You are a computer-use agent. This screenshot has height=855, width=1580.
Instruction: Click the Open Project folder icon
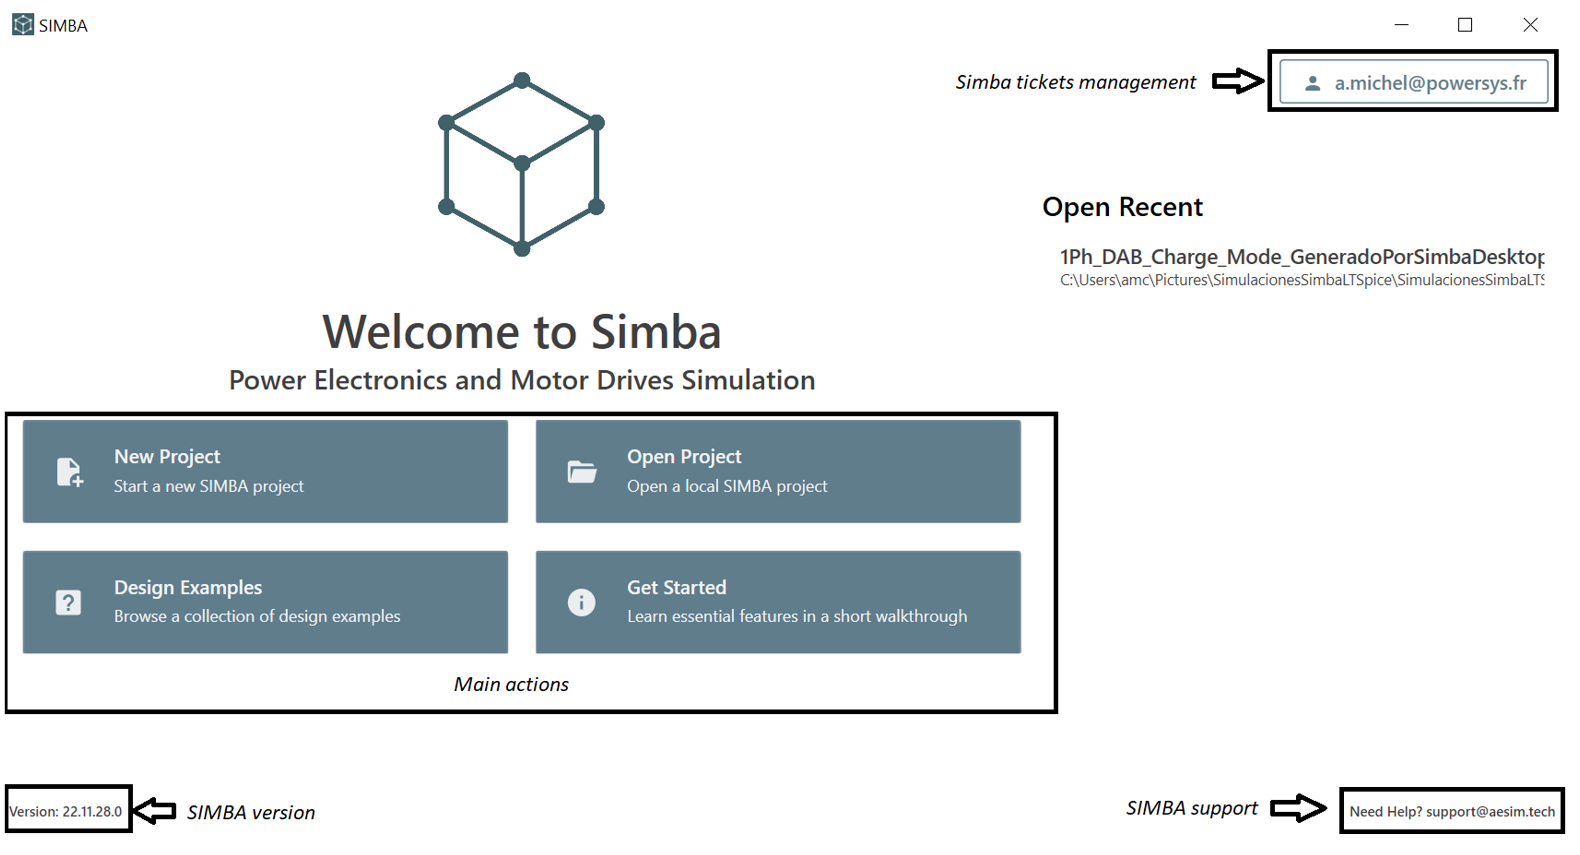582,472
